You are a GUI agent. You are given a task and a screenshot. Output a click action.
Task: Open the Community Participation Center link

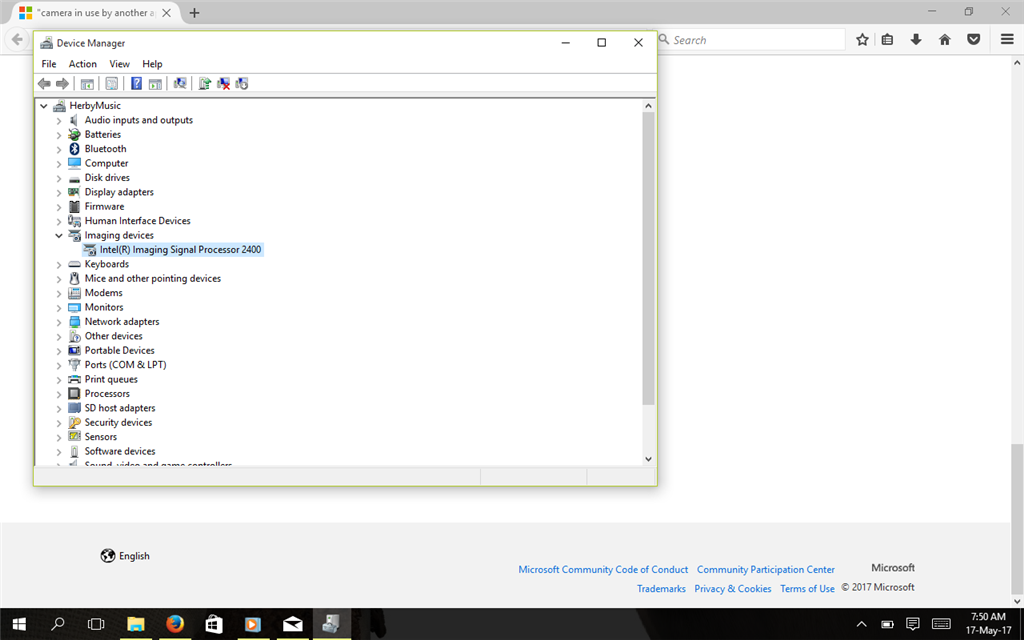tap(765, 569)
